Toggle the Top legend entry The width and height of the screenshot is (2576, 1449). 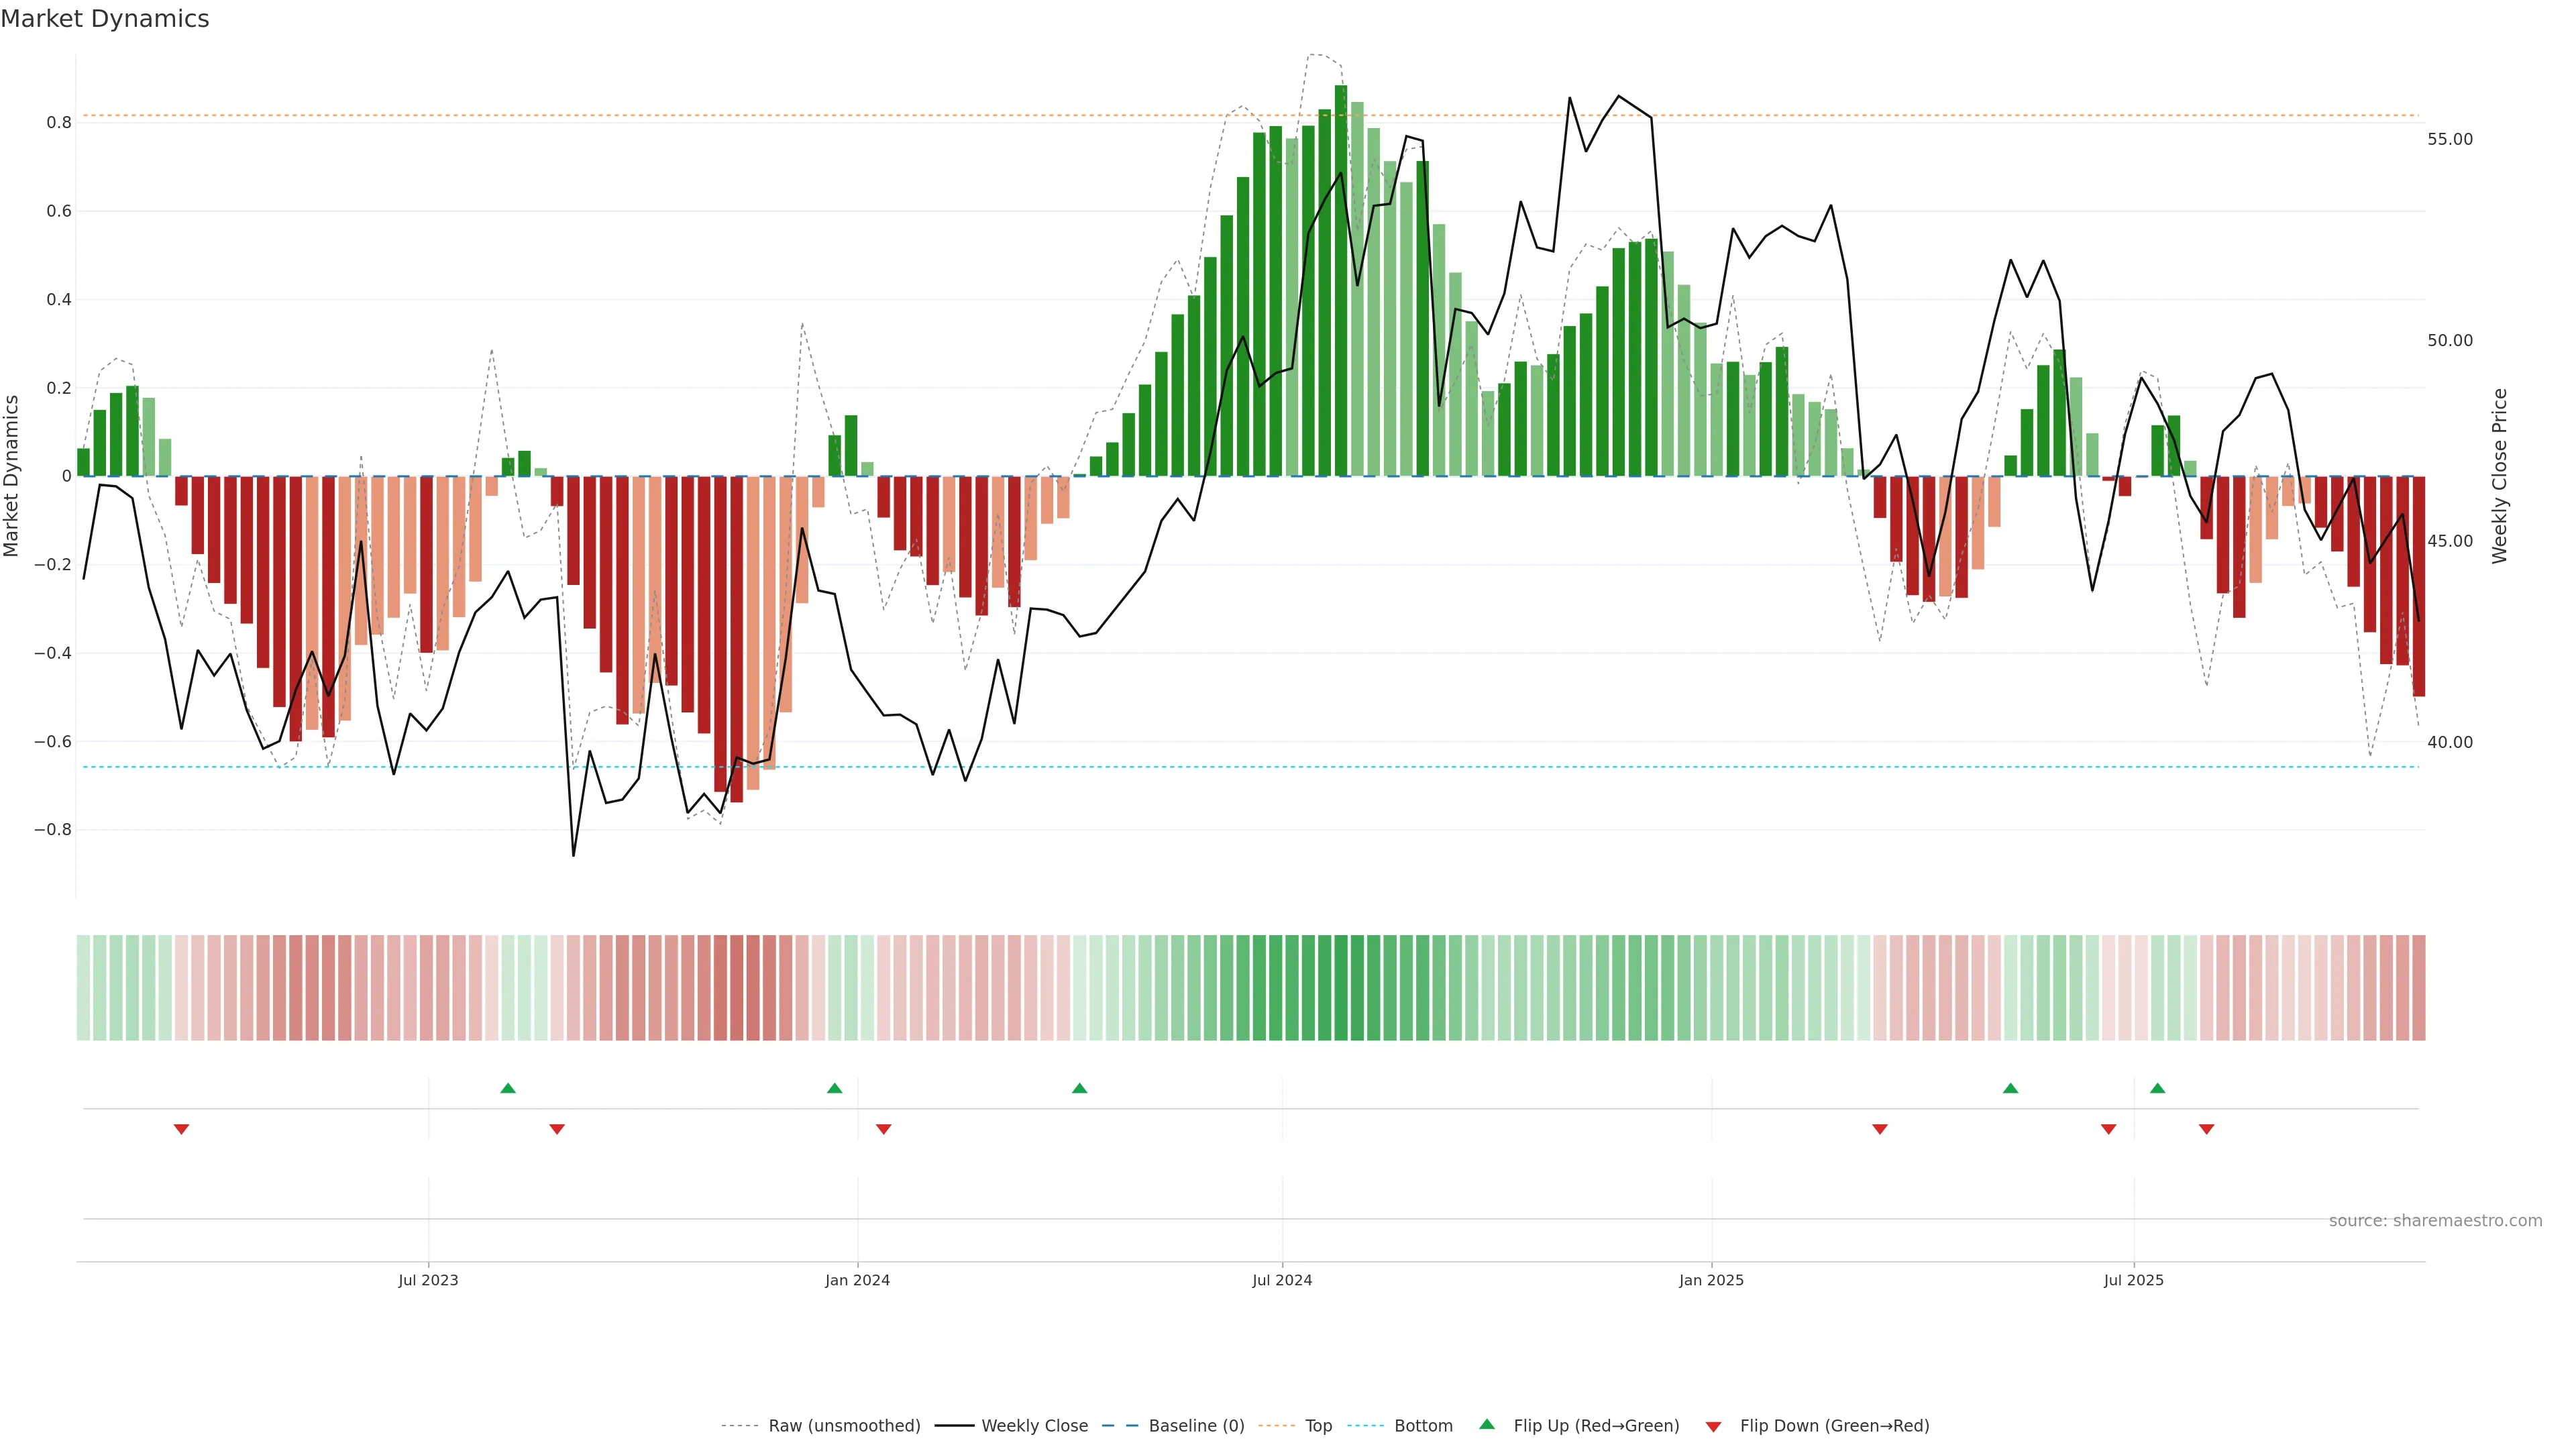[1318, 1426]
